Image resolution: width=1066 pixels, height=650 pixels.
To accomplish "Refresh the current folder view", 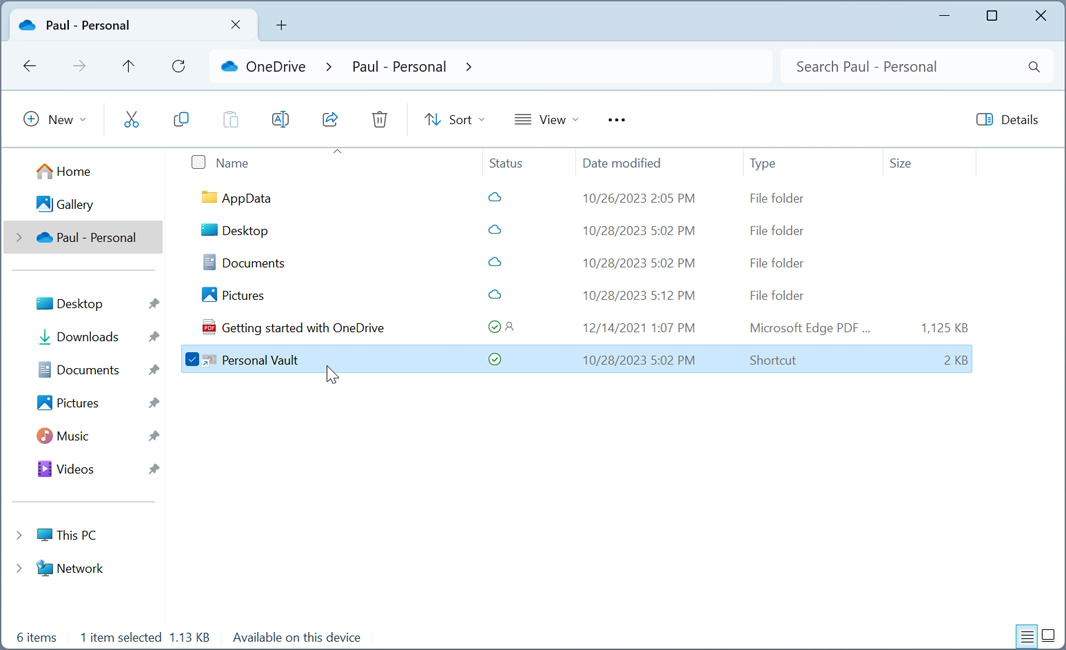I will 178,67.
